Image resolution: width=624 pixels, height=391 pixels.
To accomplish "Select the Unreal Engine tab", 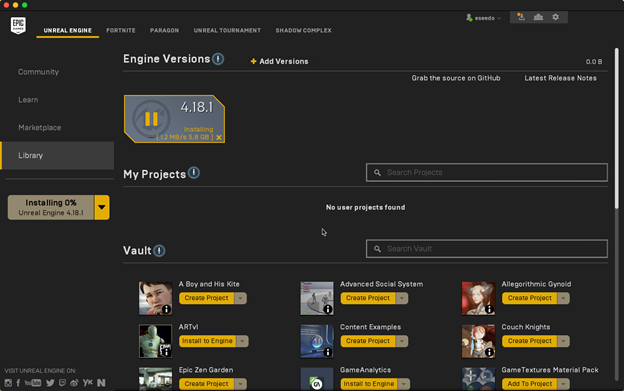I will click(x=68, y=30).
